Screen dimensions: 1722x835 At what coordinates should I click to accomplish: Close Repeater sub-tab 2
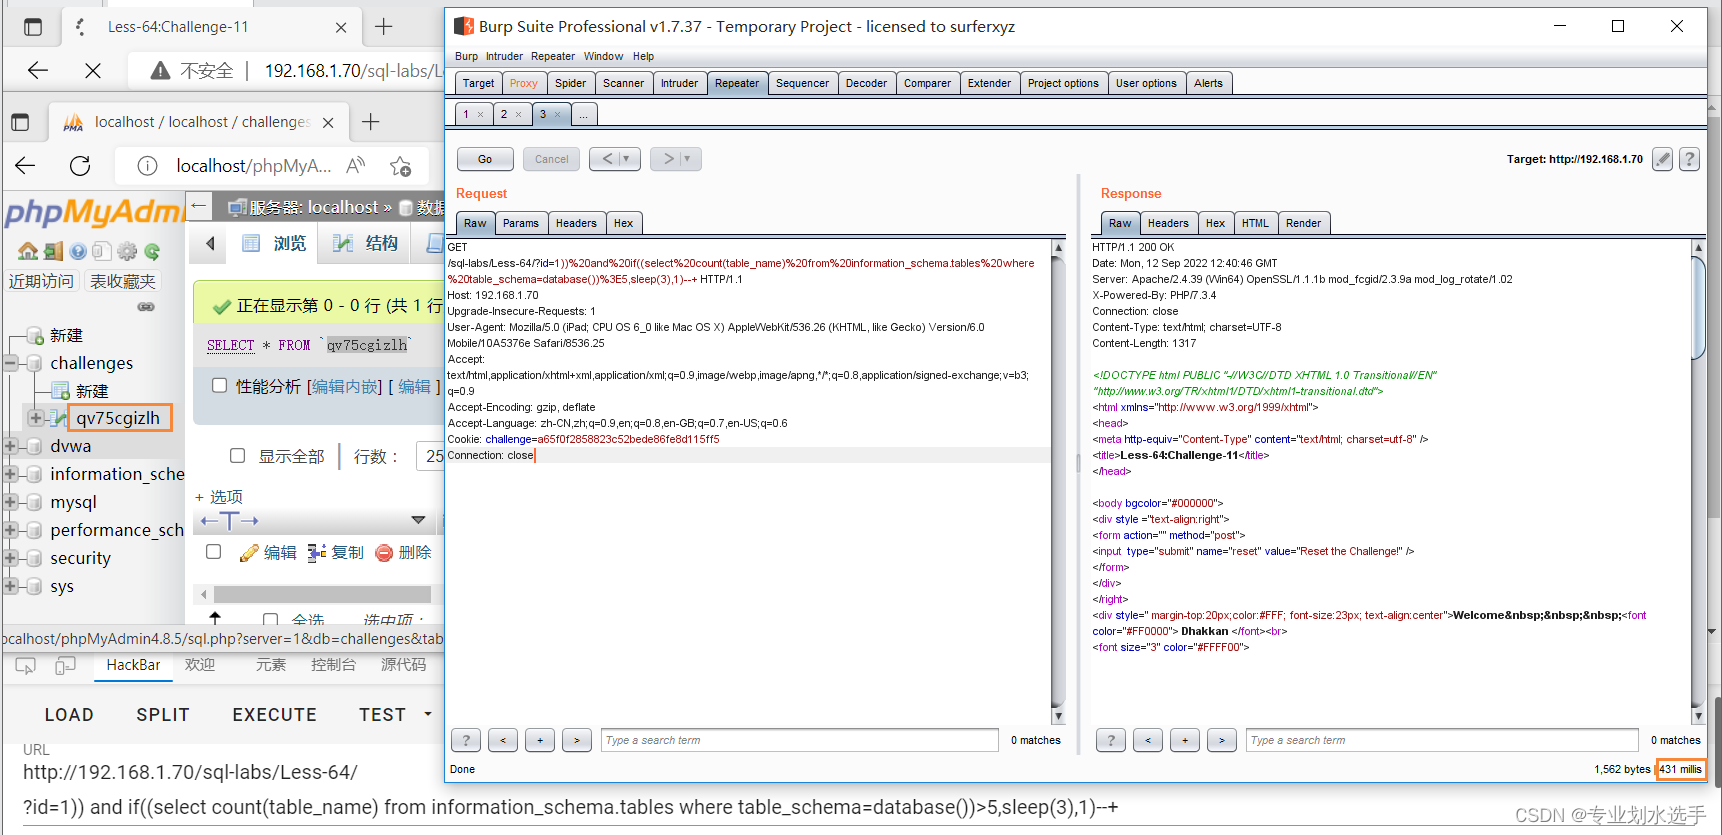pyautogui.click(x=518, y=114)
